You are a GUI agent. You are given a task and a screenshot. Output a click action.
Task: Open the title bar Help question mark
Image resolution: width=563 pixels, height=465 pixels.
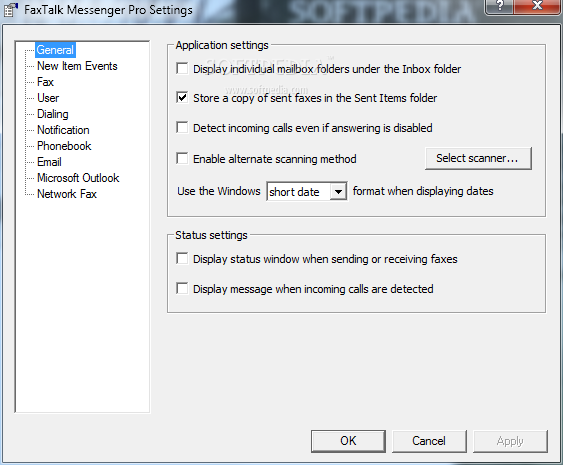pyautogui.click(x=499, y=6)
